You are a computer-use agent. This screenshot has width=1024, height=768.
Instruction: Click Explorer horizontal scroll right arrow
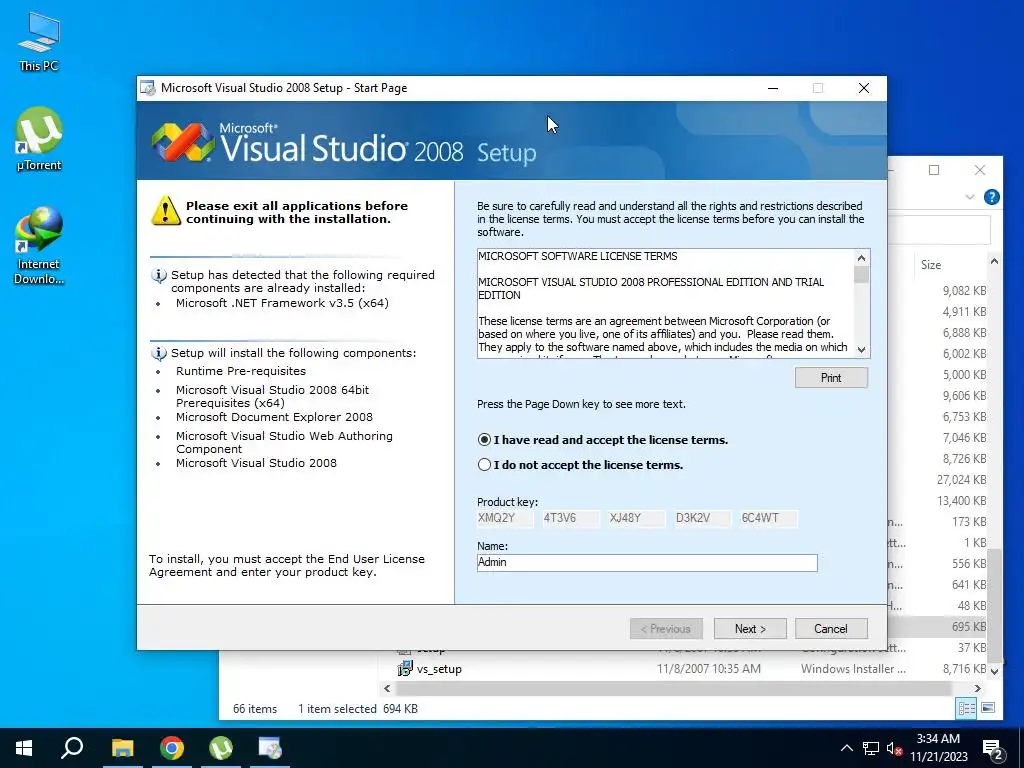tap(978, 688)
